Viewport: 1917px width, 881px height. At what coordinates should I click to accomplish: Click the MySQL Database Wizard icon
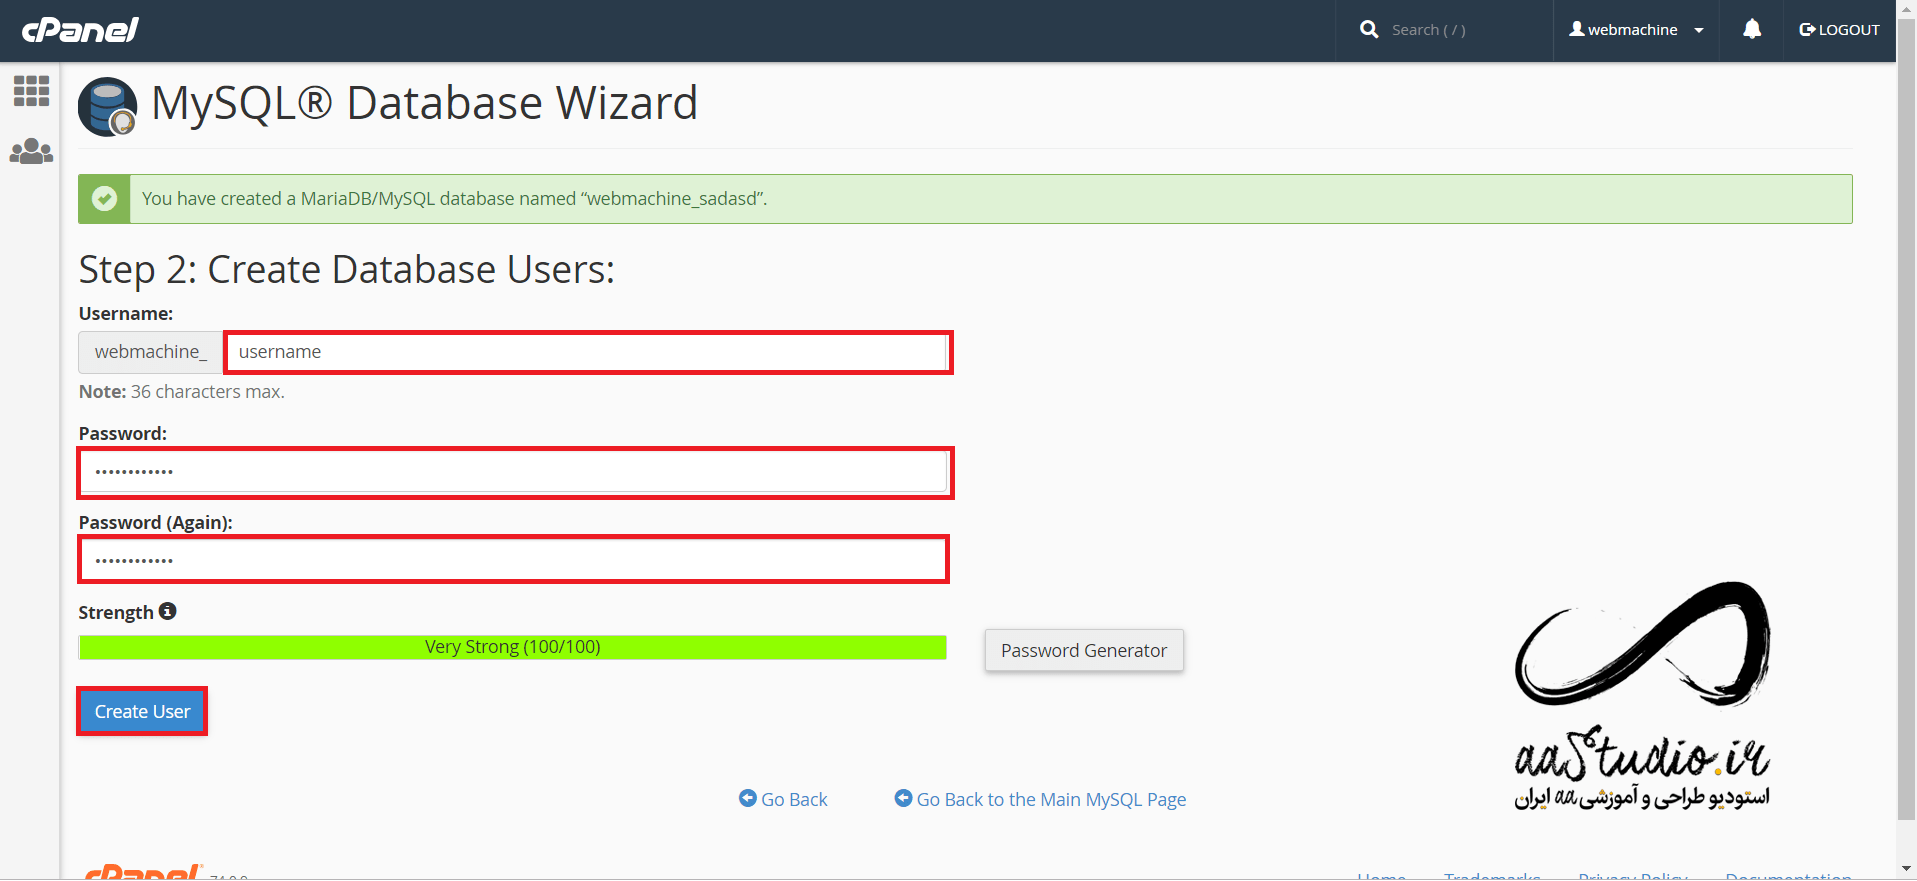(107, 107)
